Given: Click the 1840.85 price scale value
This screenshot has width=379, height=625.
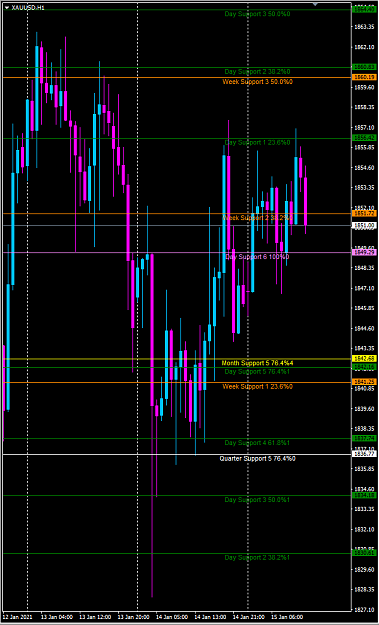Looking at the screenshot, I should 365,389.
